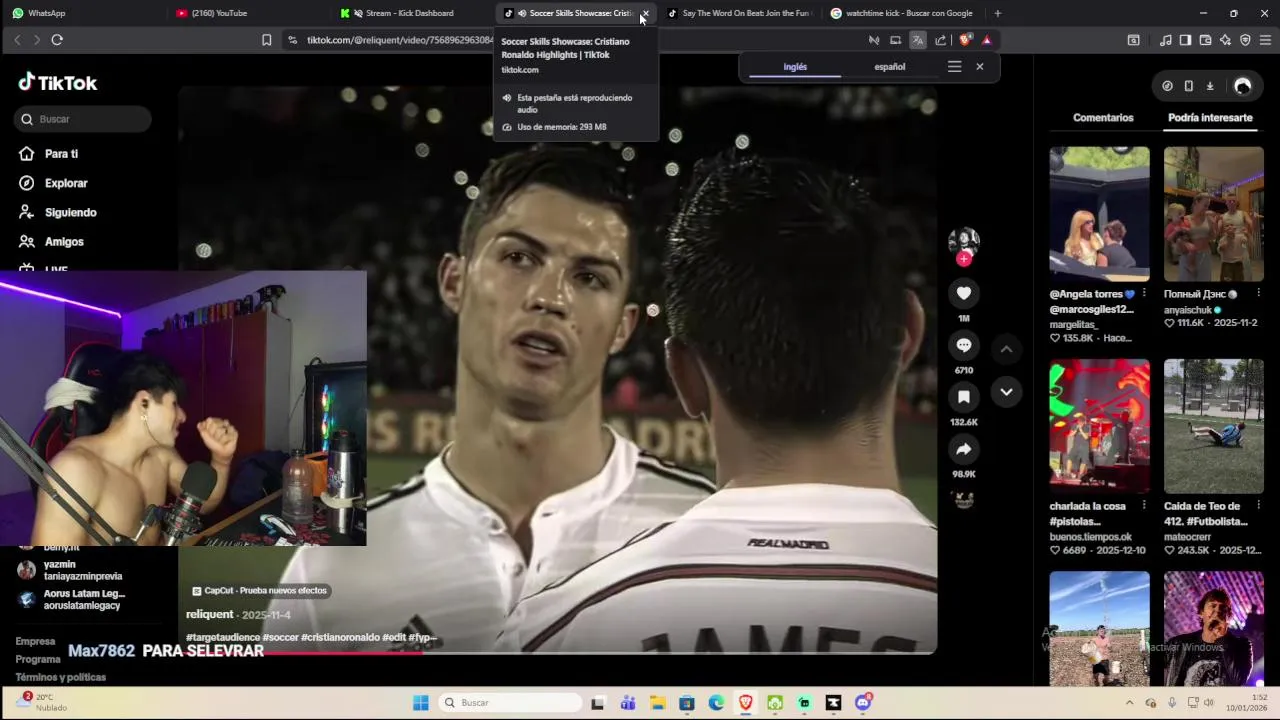Bookmark the video using the favorites icon
The height and width of the screenshot is (720, 1280).
[964, 397]
